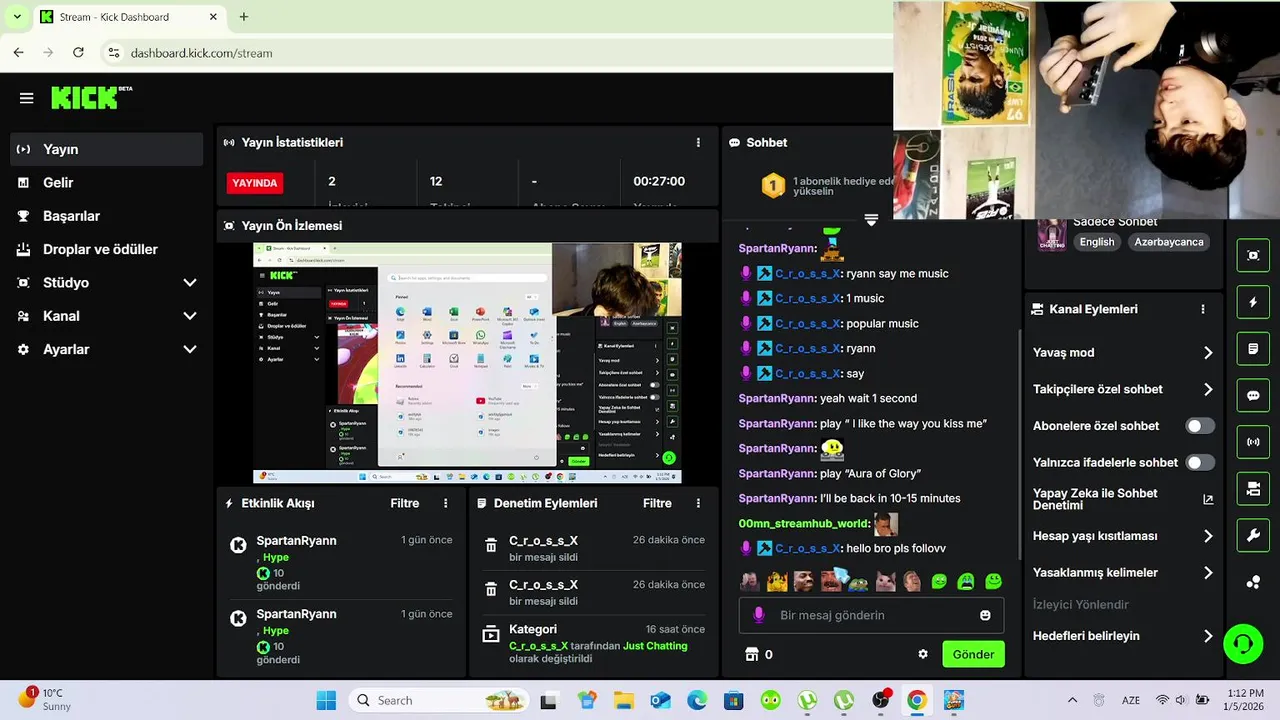Open the emoji picker in message box

(985, 615)
